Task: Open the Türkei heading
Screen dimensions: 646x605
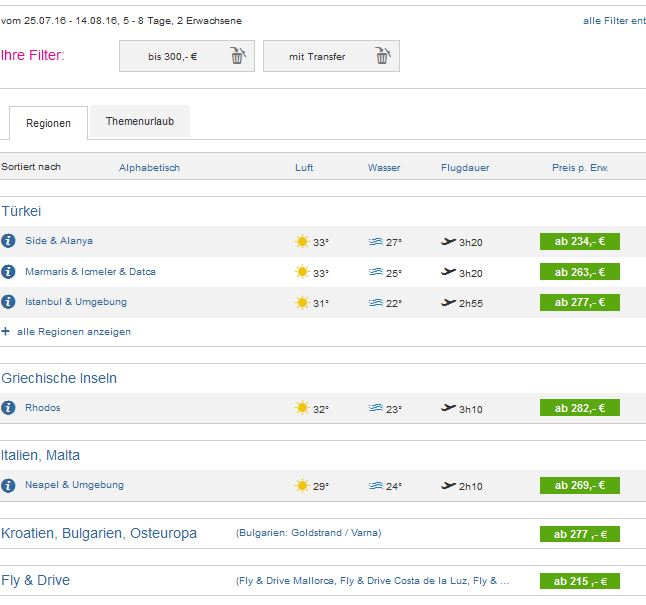Action: pos(21,211)
